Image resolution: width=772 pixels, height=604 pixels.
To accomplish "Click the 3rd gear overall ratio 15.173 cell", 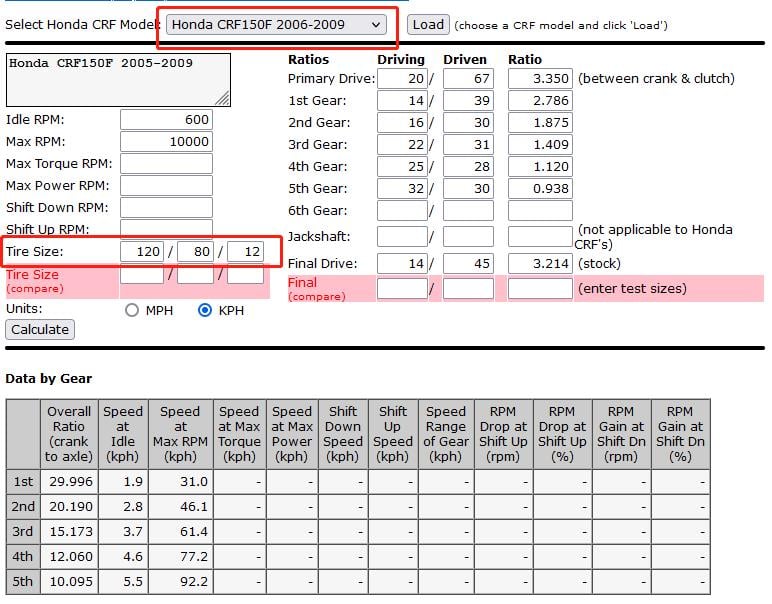I will pos(69,532).
